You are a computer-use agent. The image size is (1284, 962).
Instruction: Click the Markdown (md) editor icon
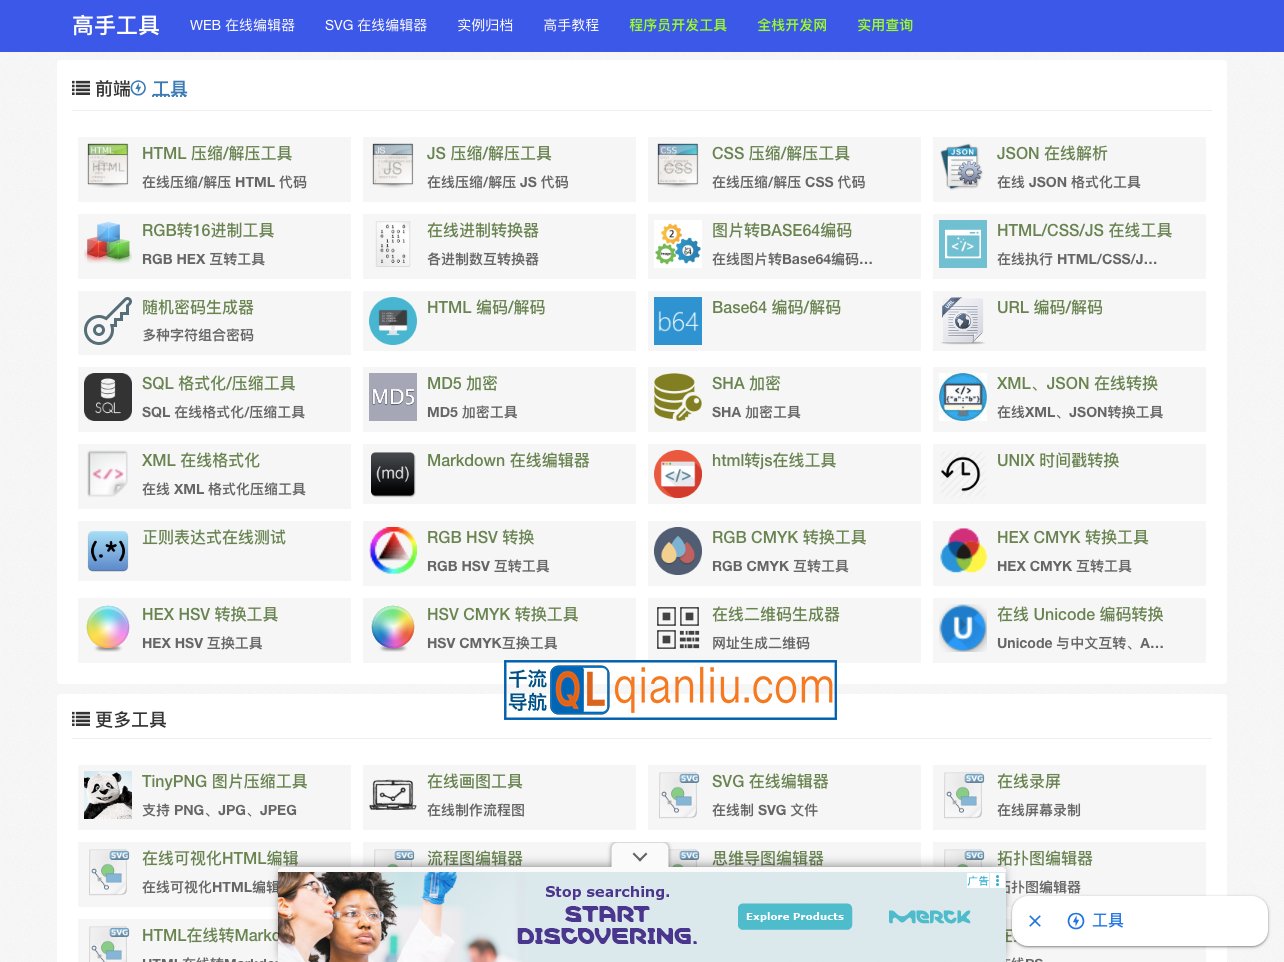pos(392,474)
